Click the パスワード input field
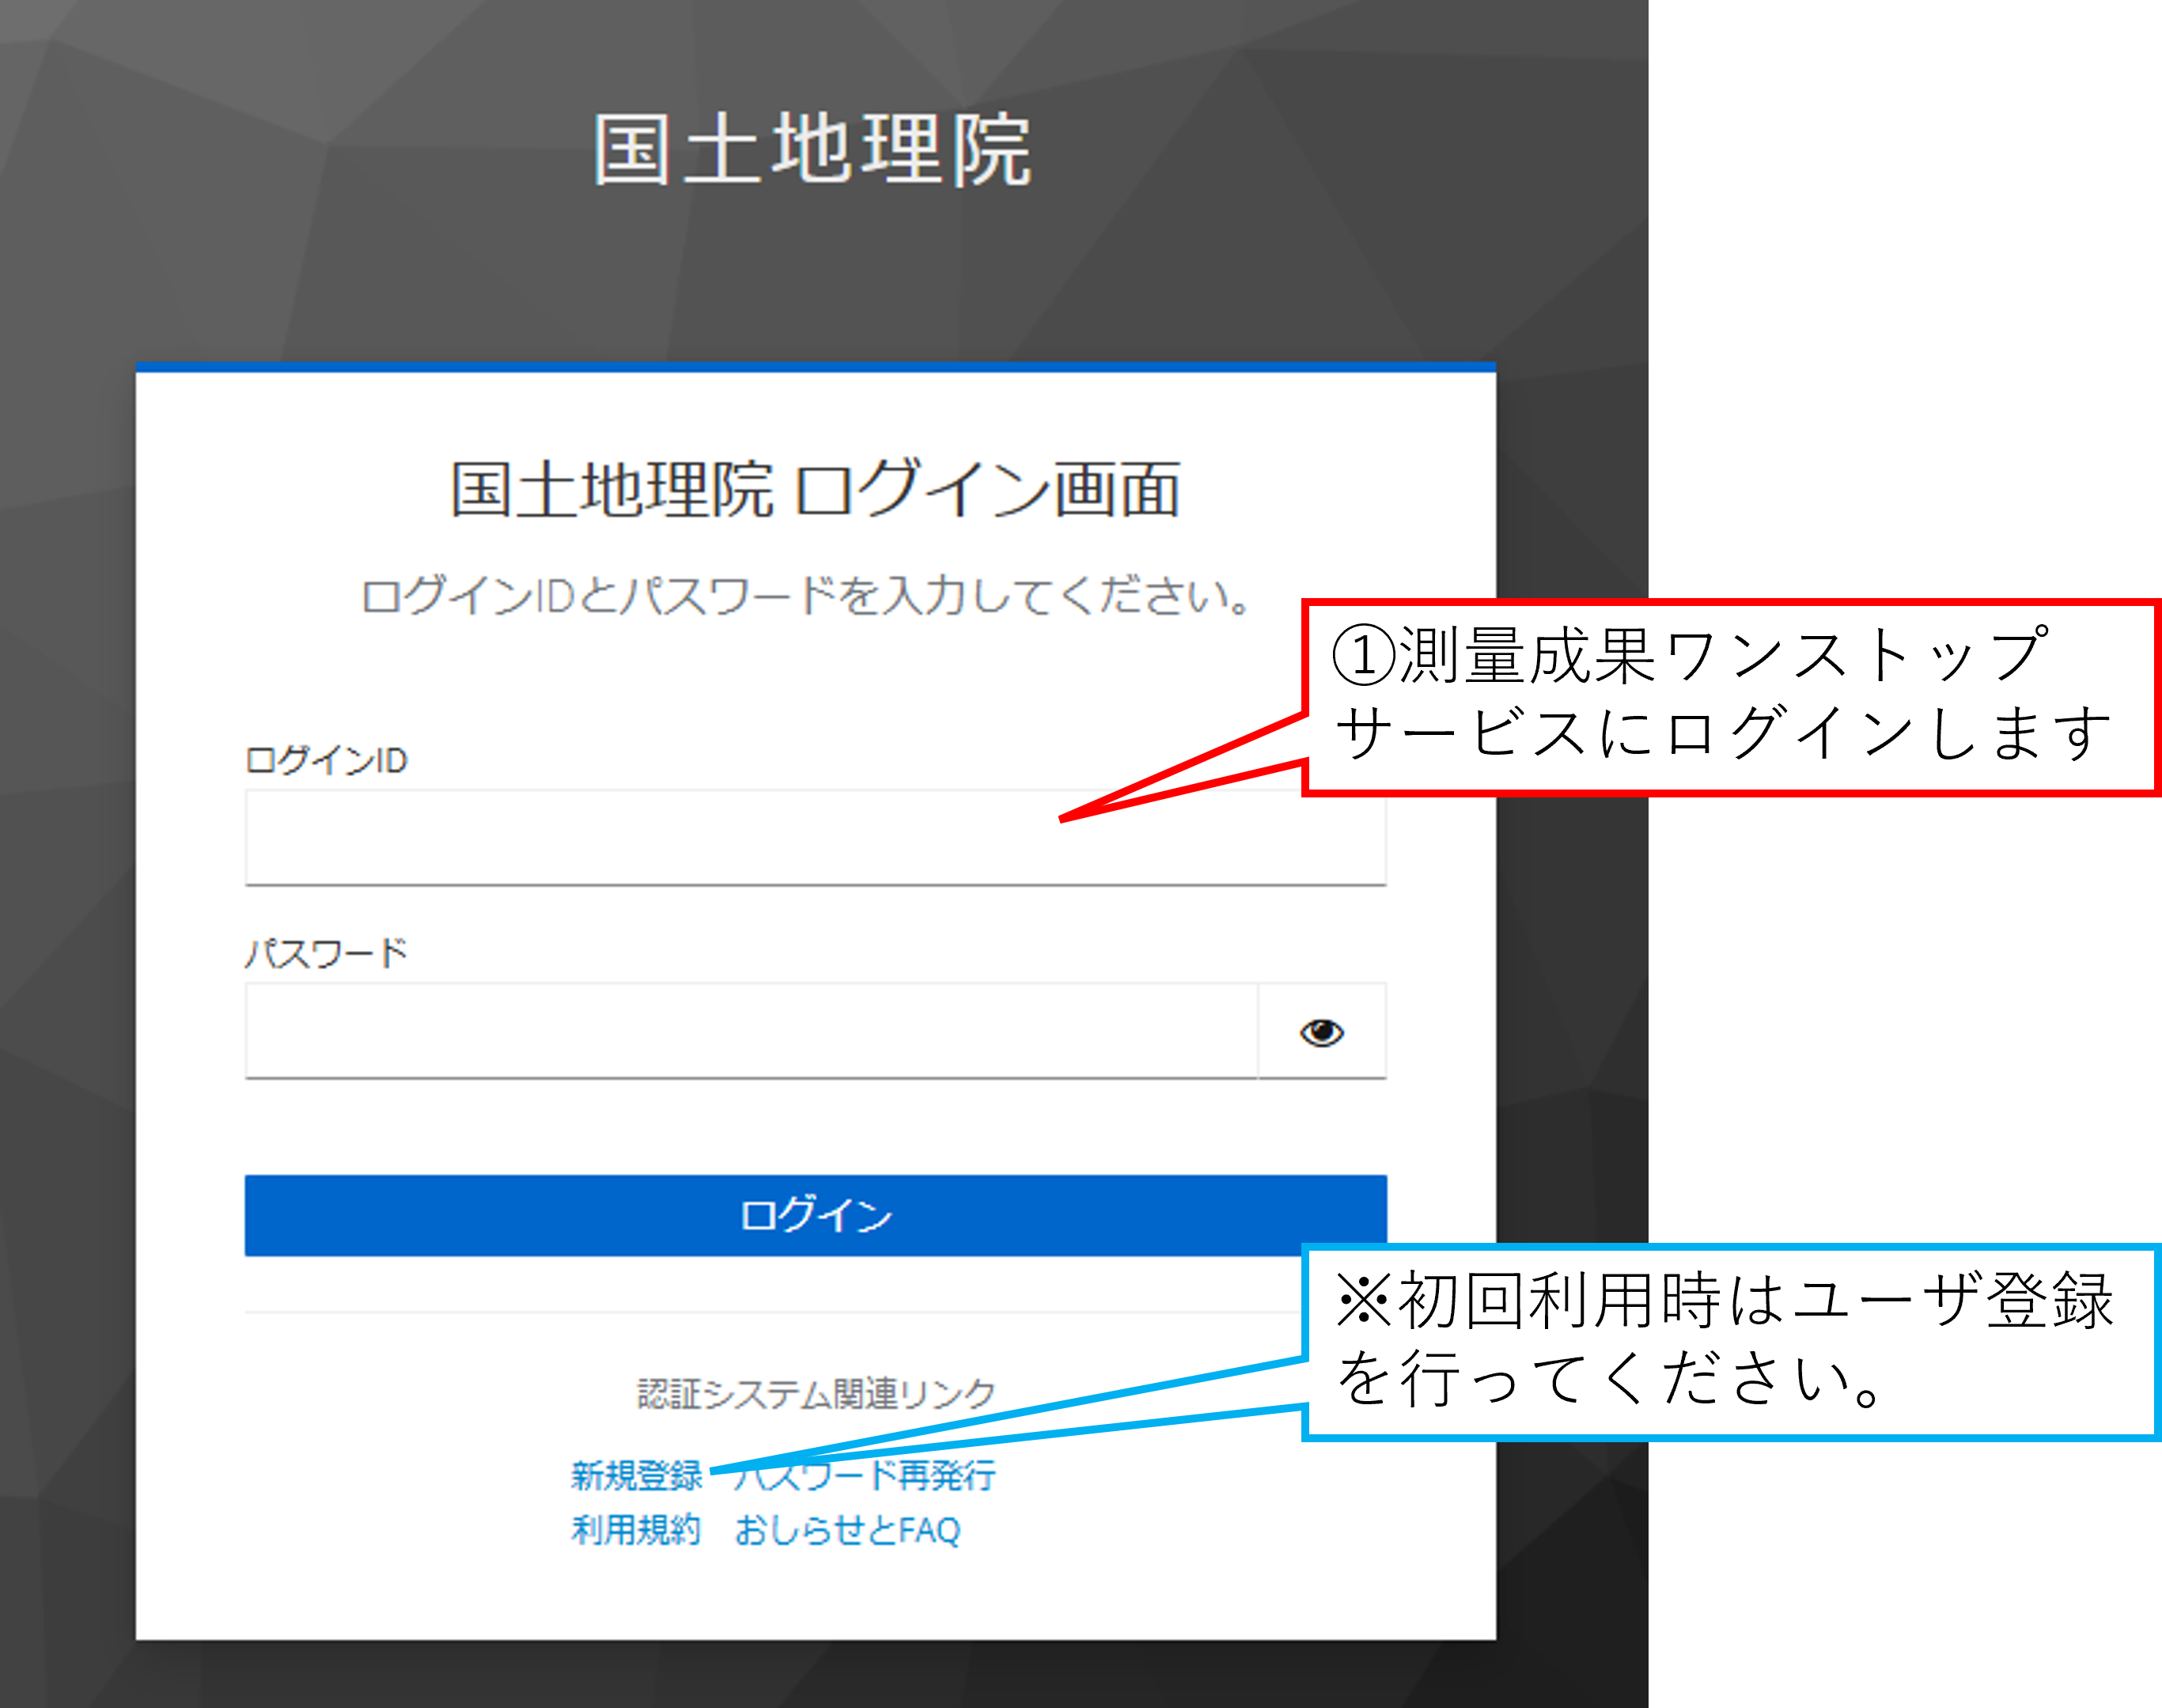The height and width of the screenshot is (1708, 2162). coord(751,1031)
